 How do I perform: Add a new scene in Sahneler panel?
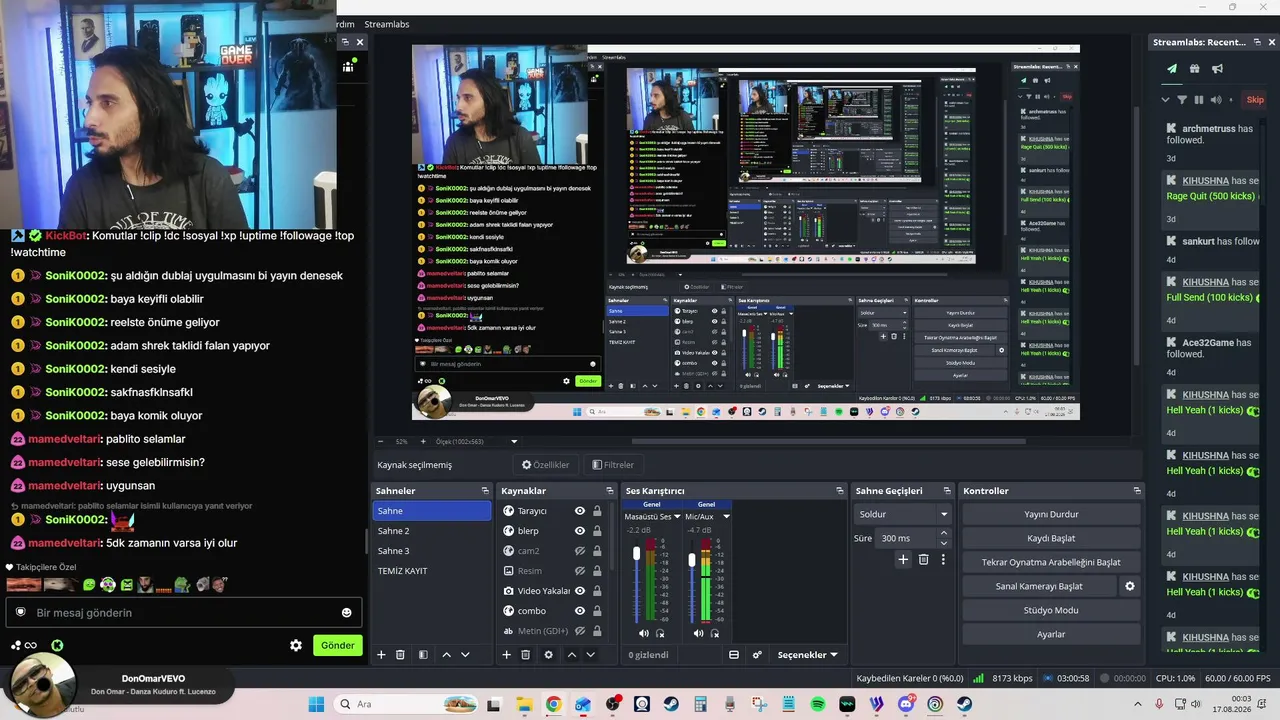point(381,655)
